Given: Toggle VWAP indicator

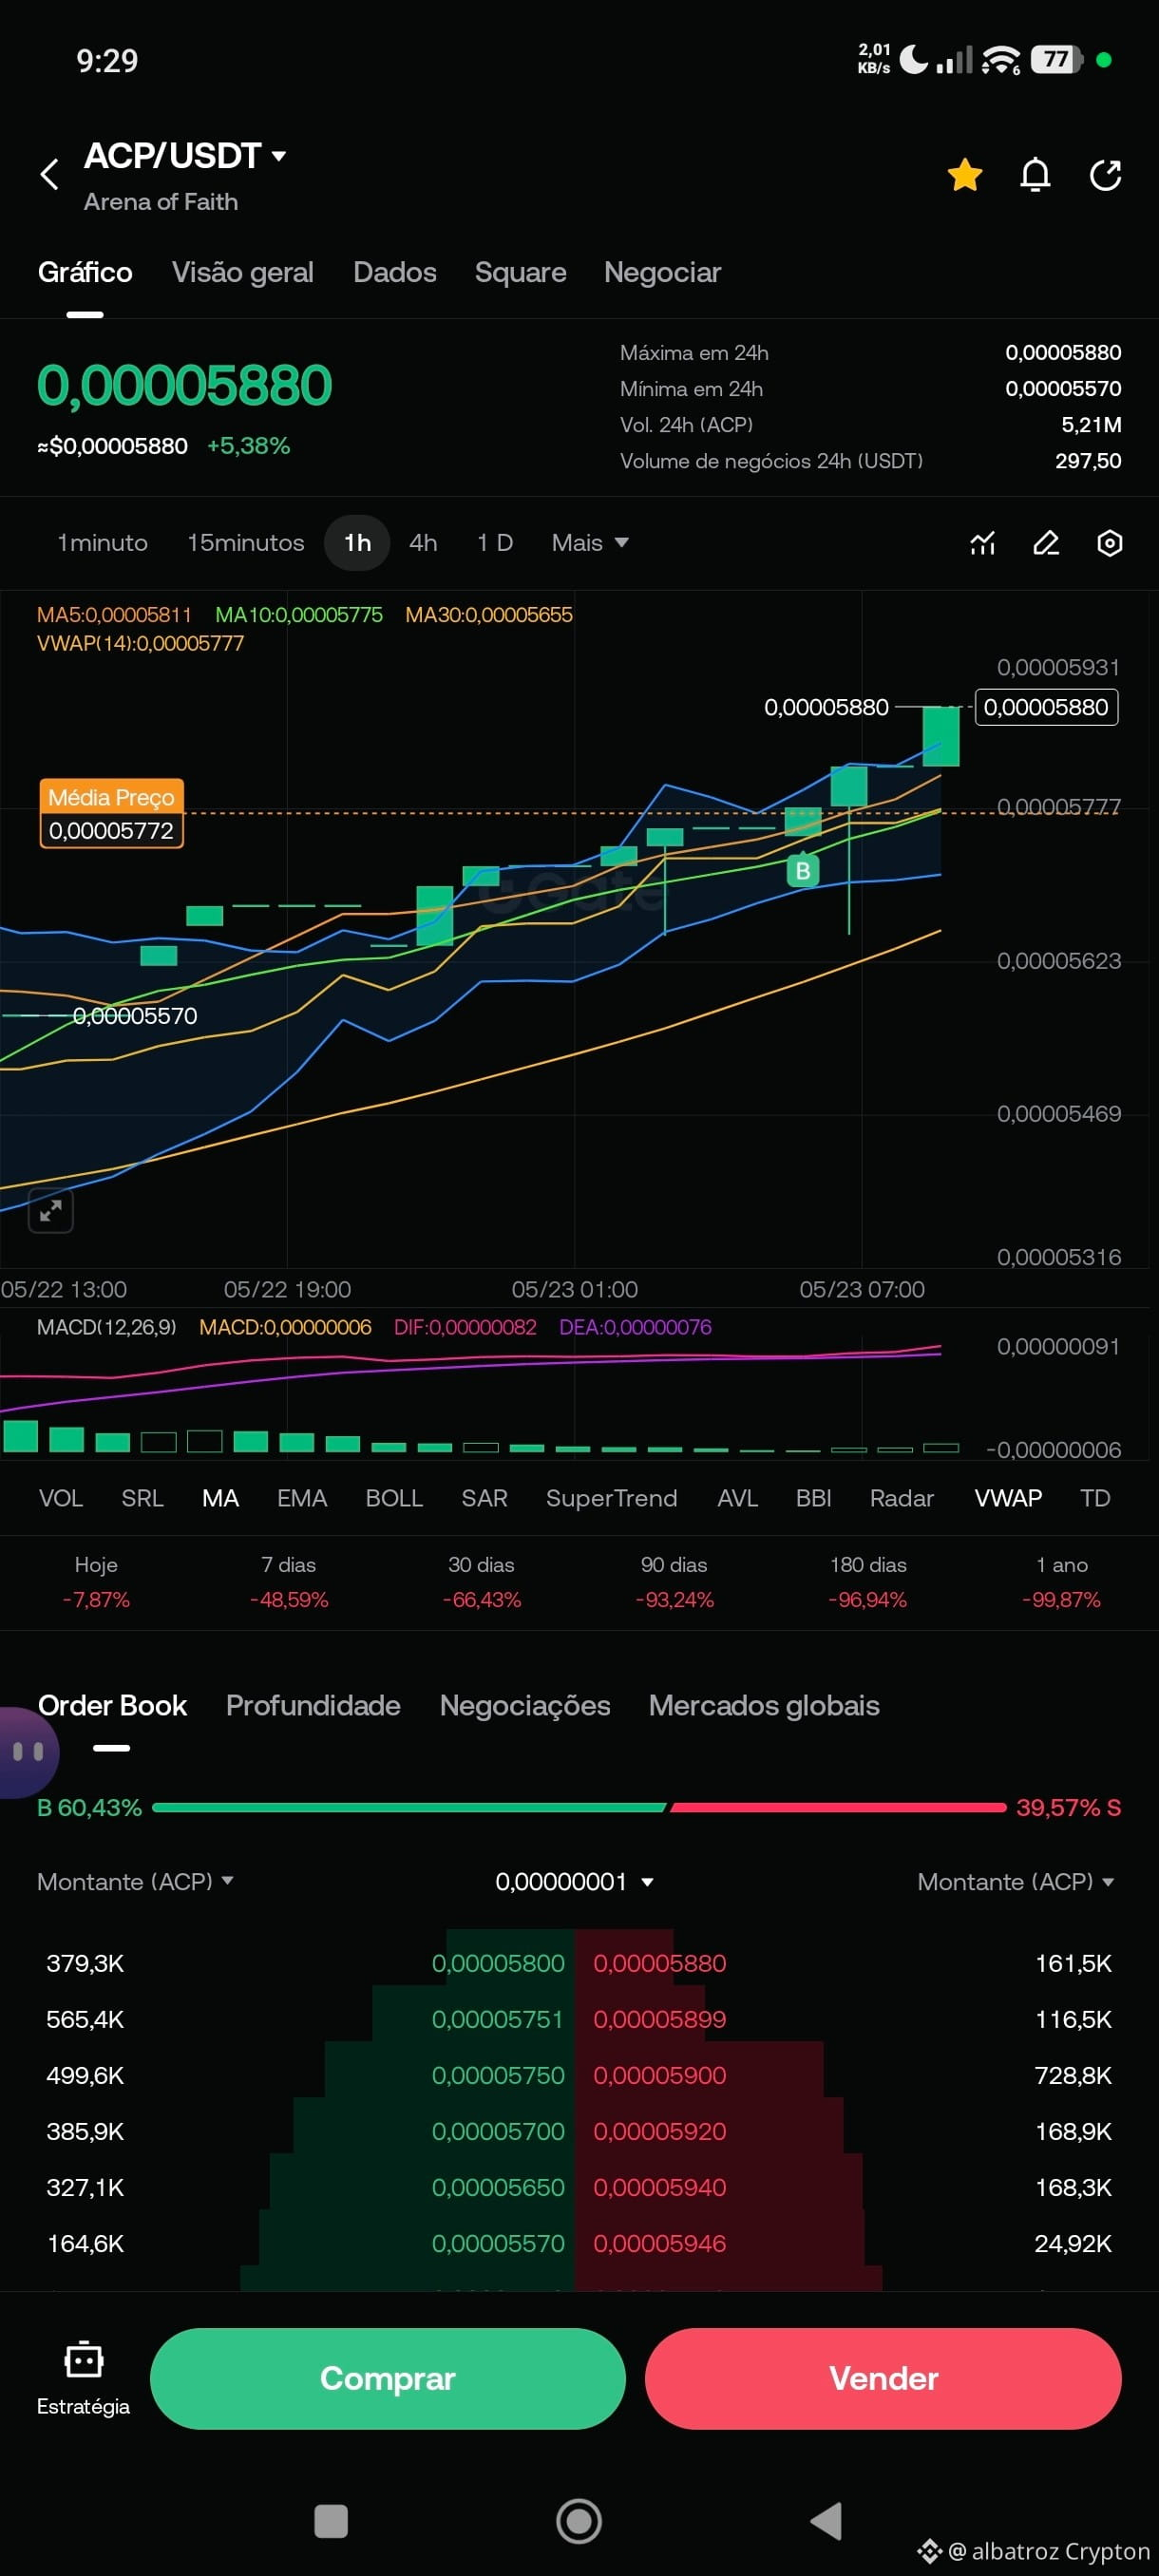Looking at the screenshot, I should pyautogui.click(x=1008, y=1498).
